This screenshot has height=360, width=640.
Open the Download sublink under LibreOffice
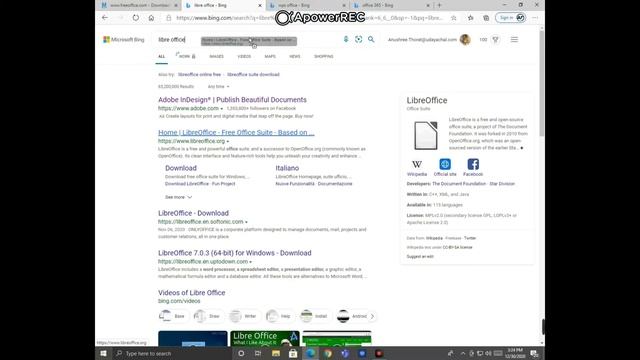[181, 168]
